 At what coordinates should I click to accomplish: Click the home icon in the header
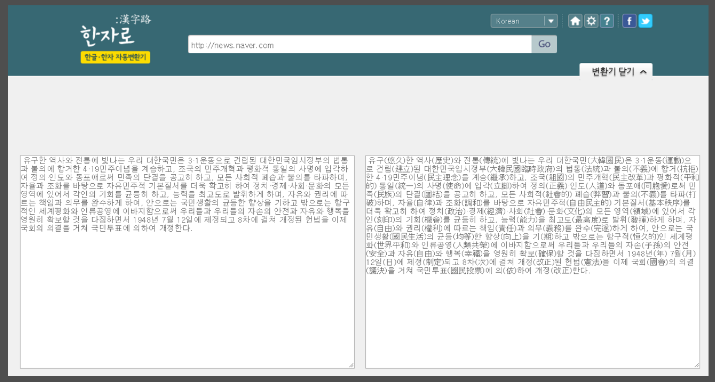[x=575, y=21]
